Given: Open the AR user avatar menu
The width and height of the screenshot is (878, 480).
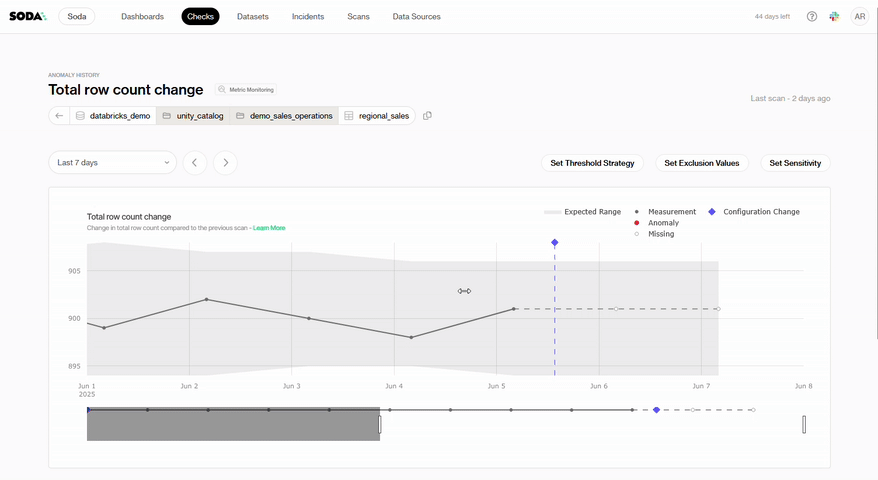Looking at the screenshot, I should 859,17.
